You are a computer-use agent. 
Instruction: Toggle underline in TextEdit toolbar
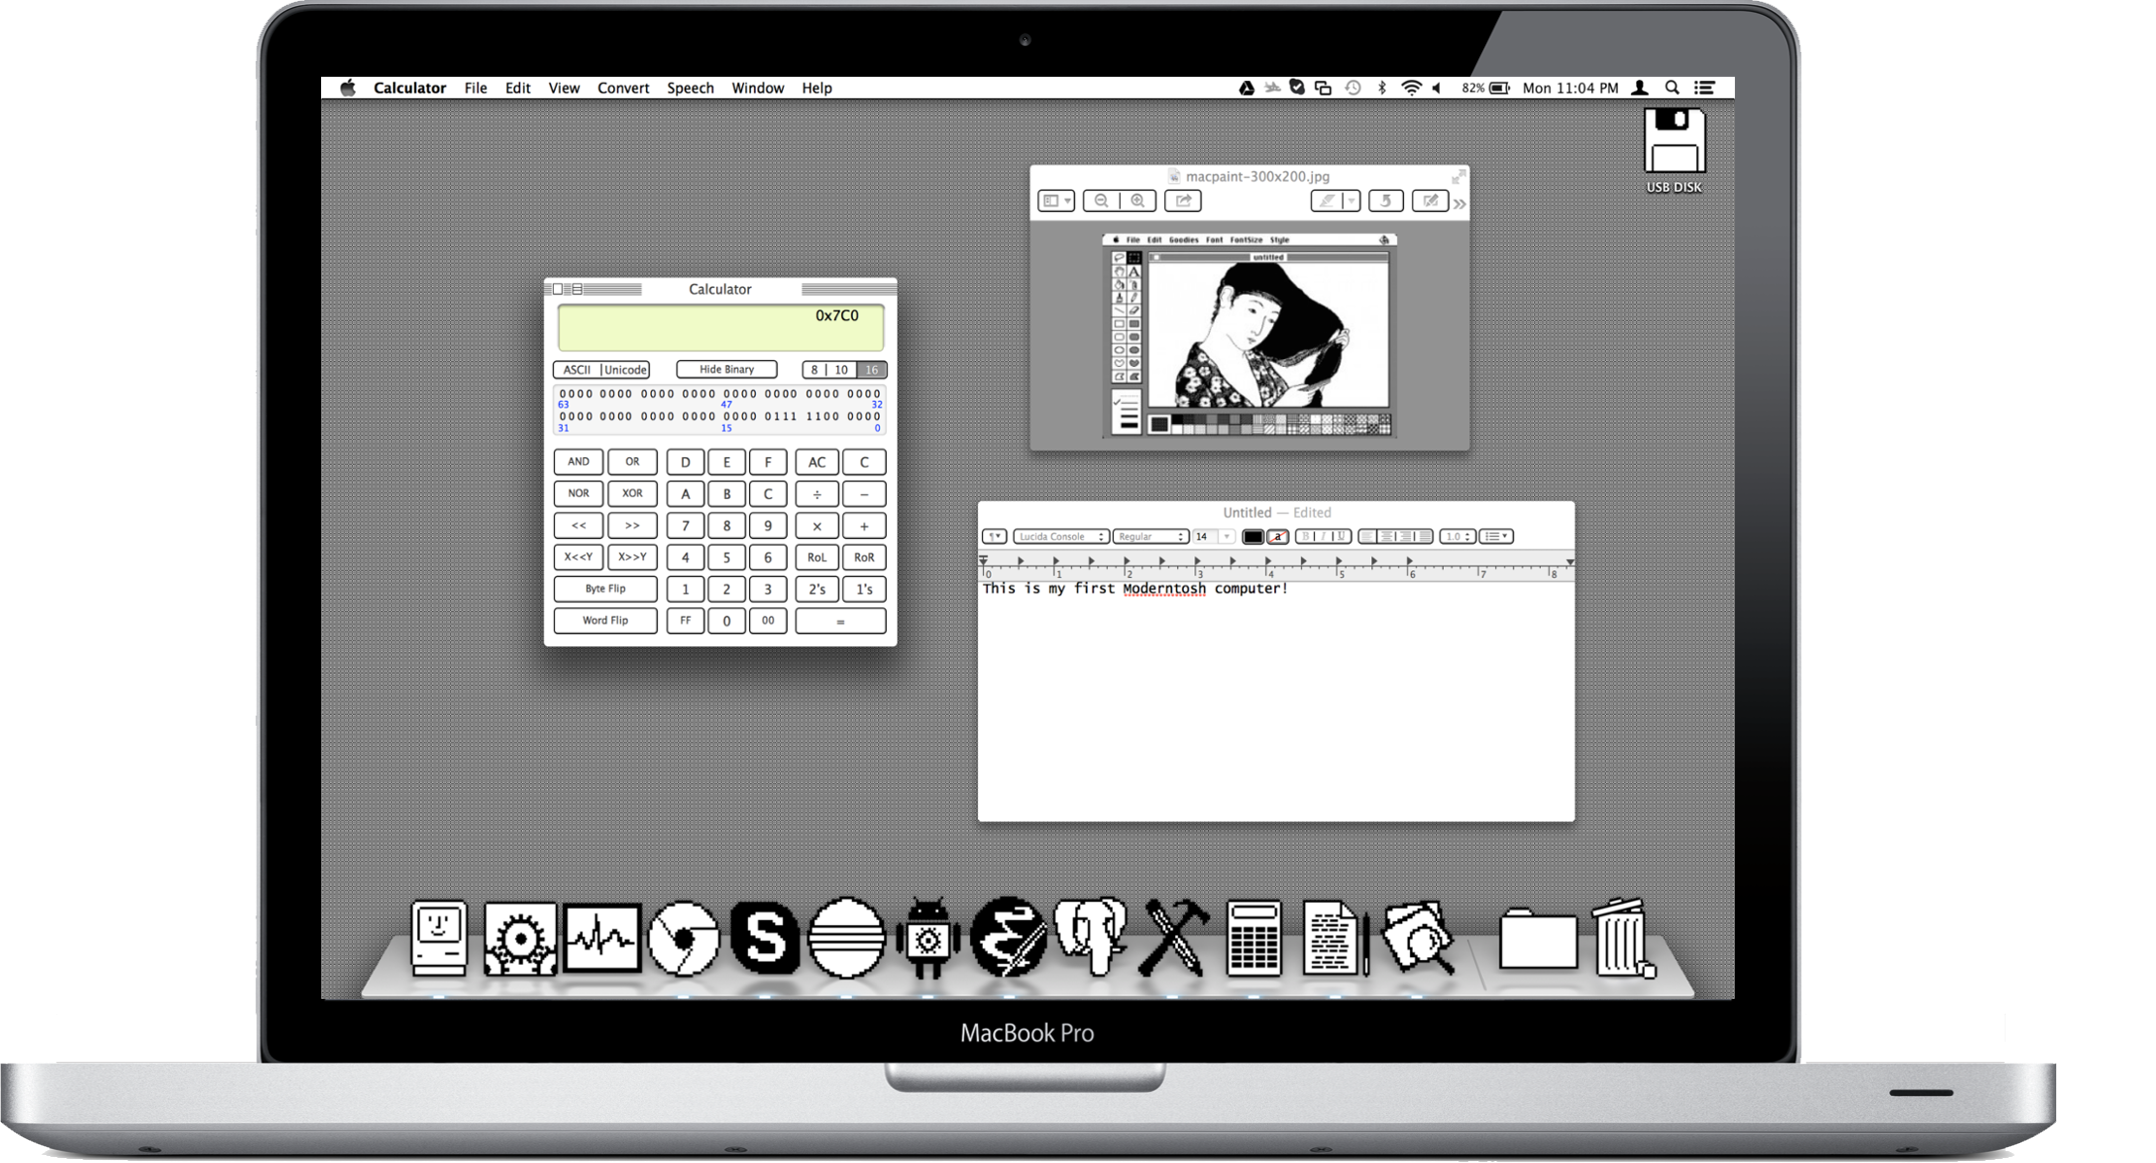[x=1342, y=537]
